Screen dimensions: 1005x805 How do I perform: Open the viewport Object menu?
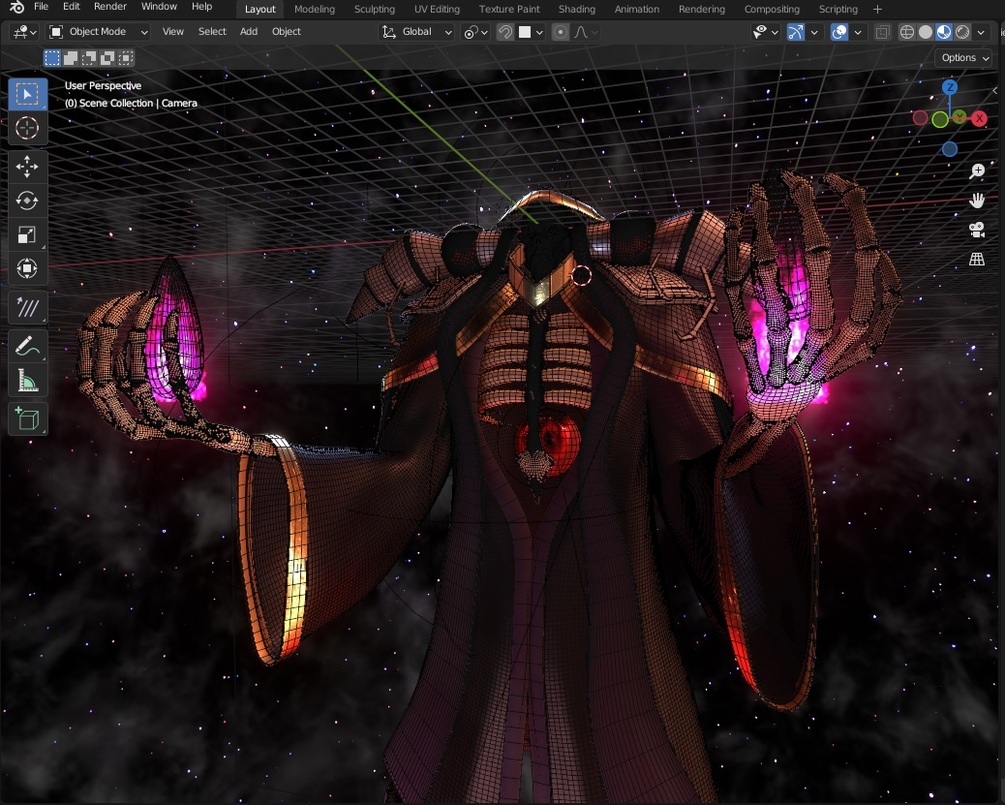(286, 31)
